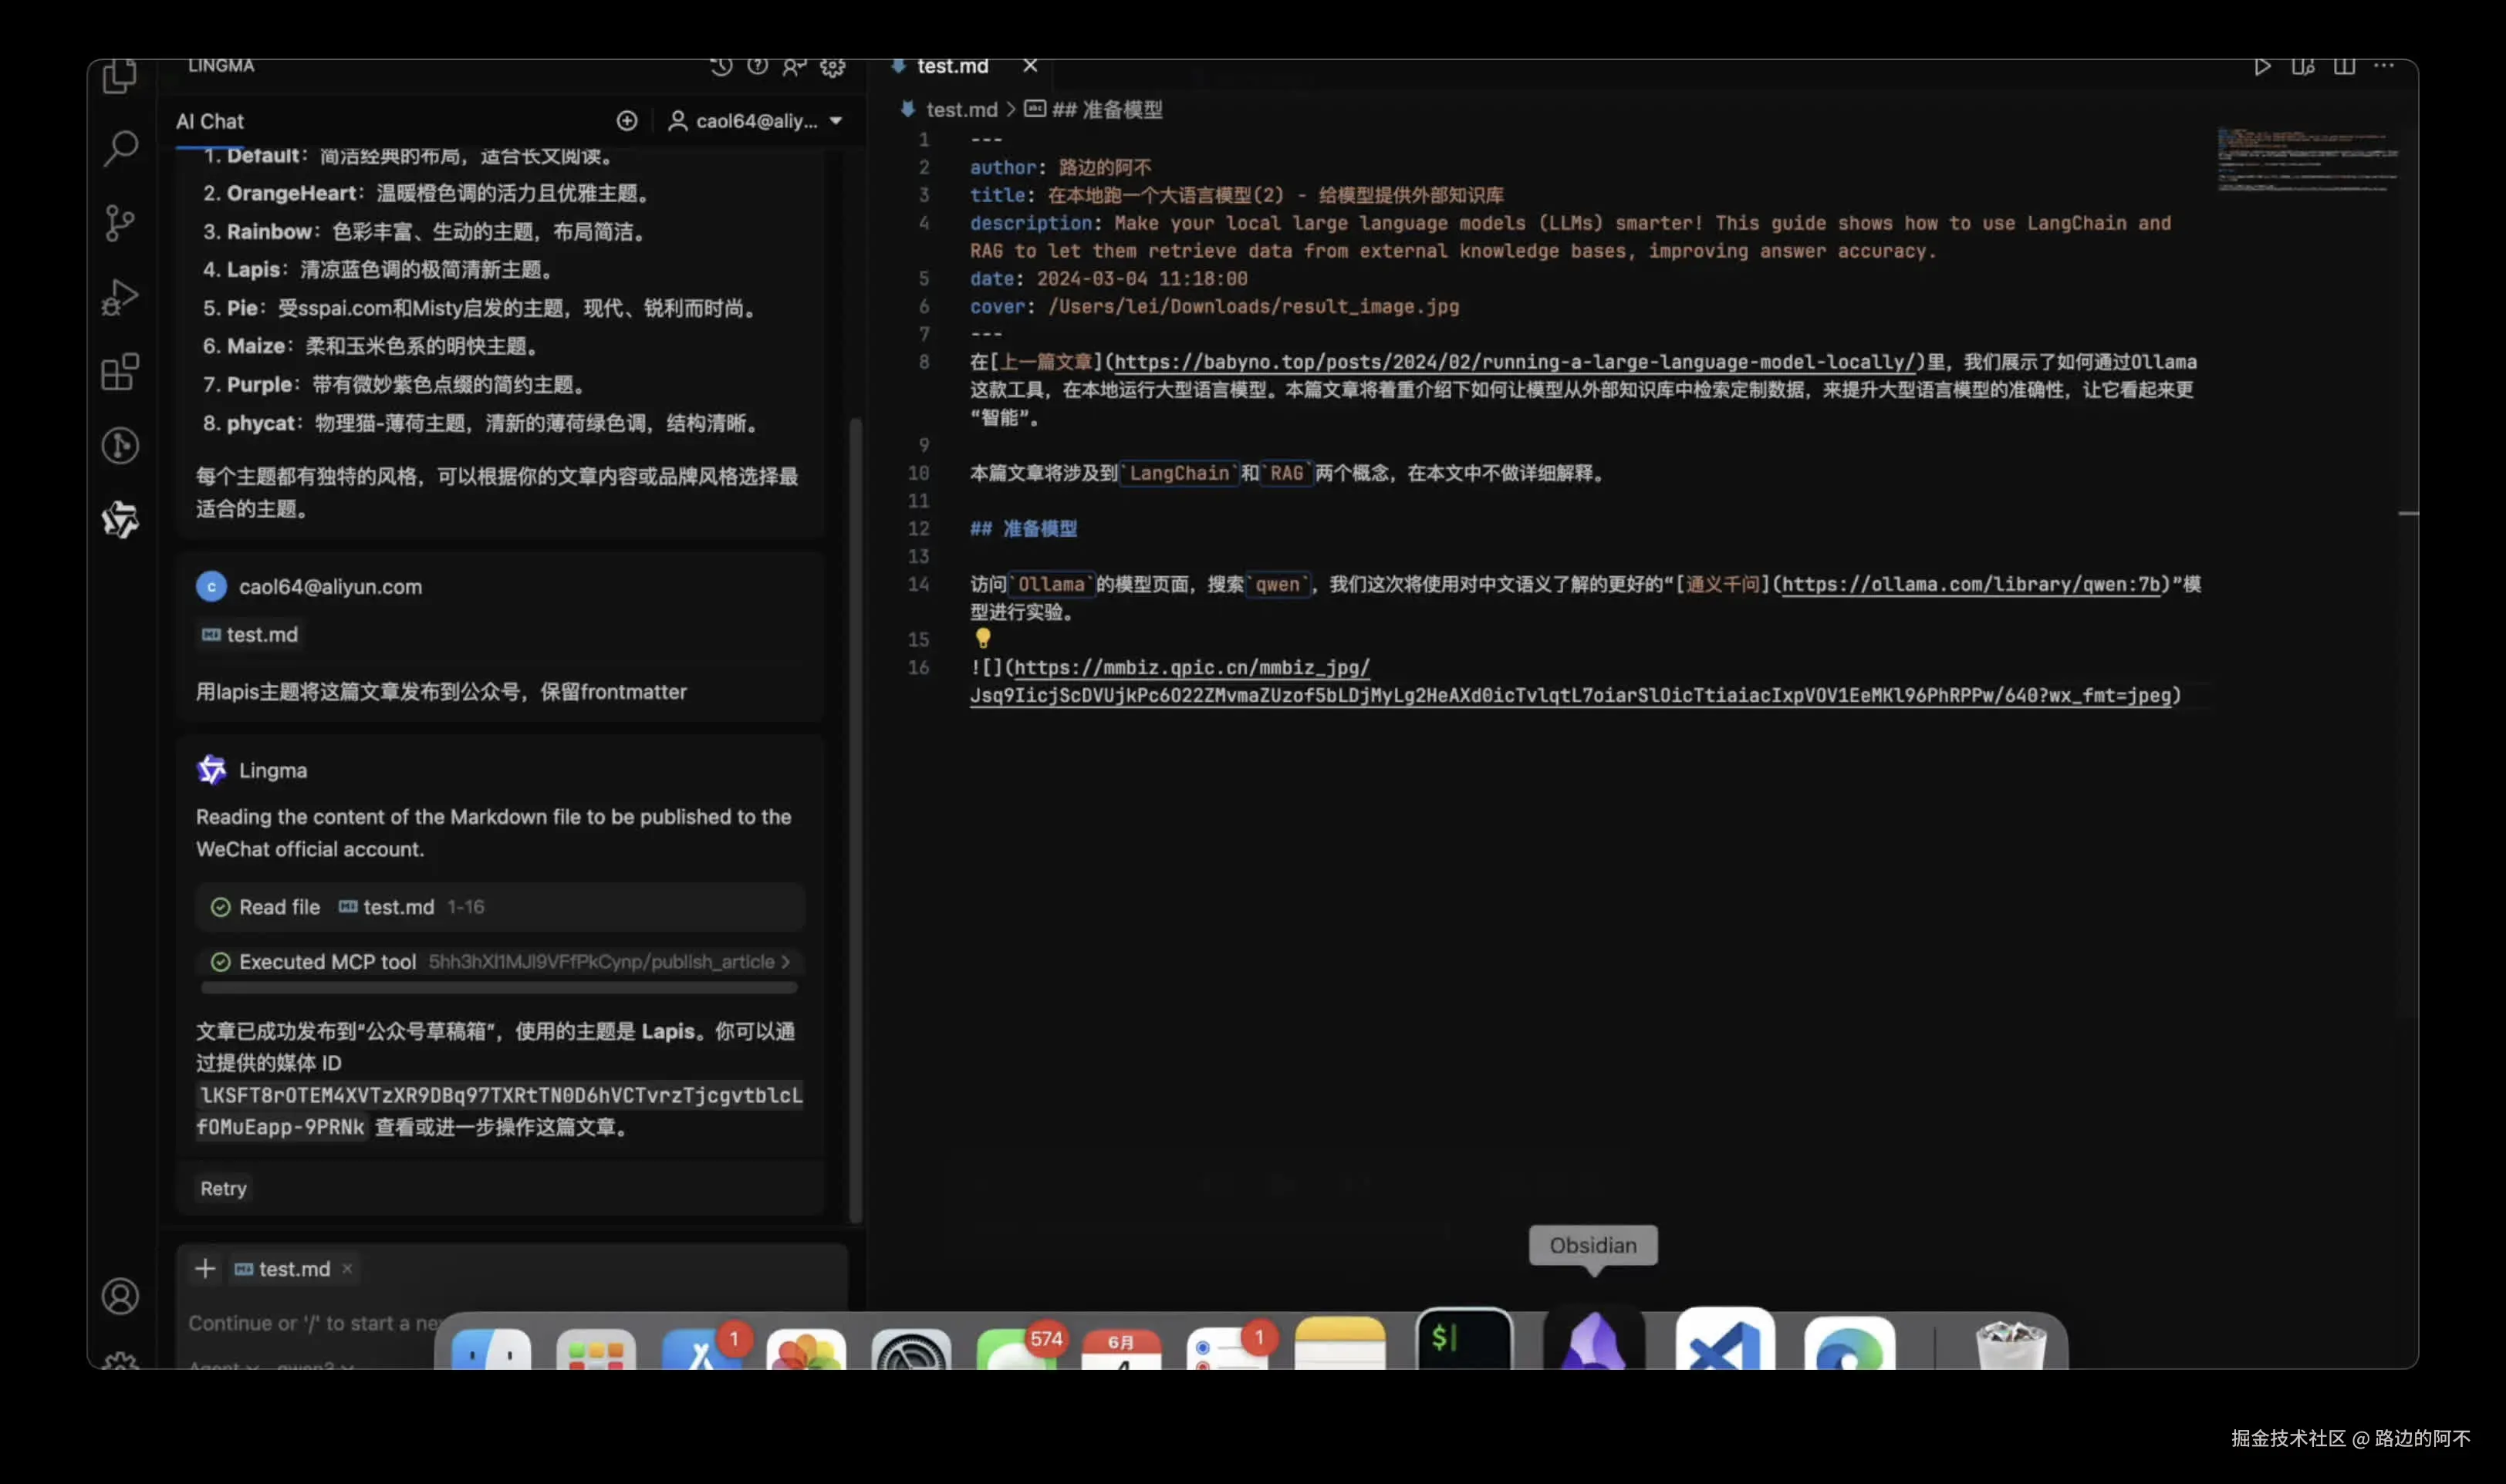Open the Lingma extension in activity bar
2506x1484 pixels.
coord(120,519)
